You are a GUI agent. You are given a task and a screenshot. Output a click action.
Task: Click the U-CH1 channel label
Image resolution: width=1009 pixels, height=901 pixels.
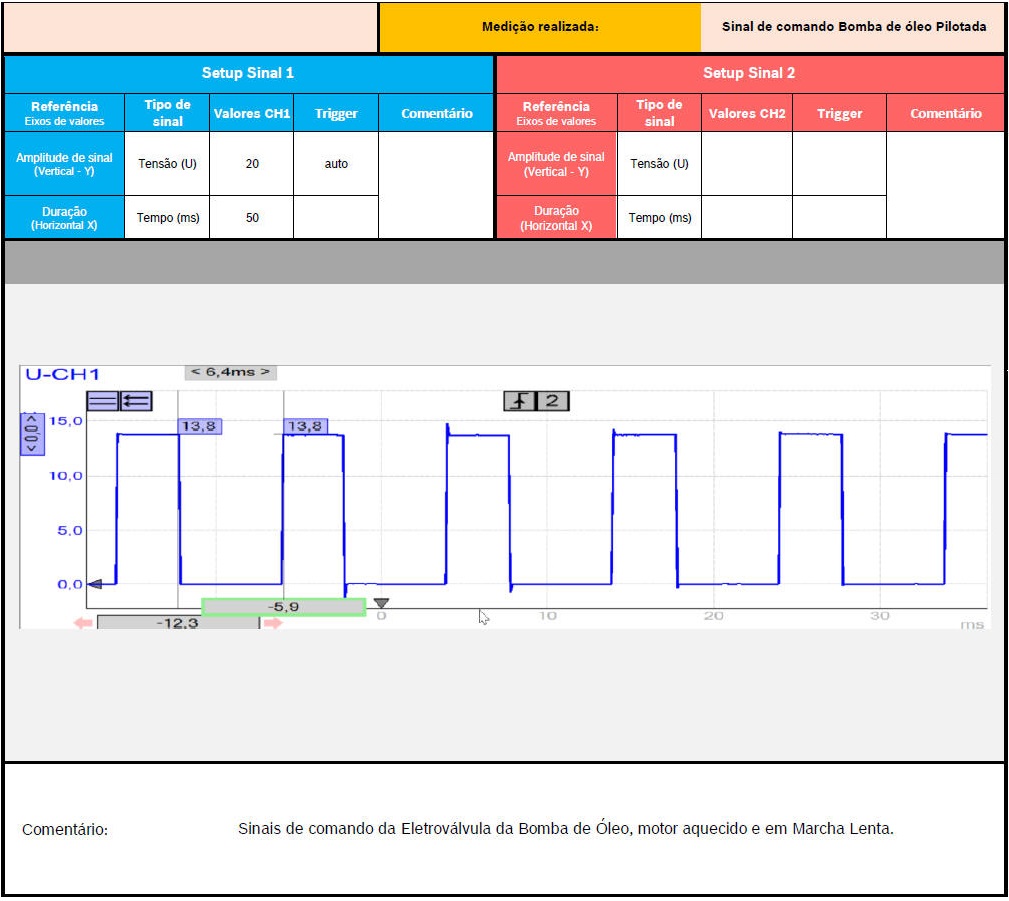tap(62, 375)
